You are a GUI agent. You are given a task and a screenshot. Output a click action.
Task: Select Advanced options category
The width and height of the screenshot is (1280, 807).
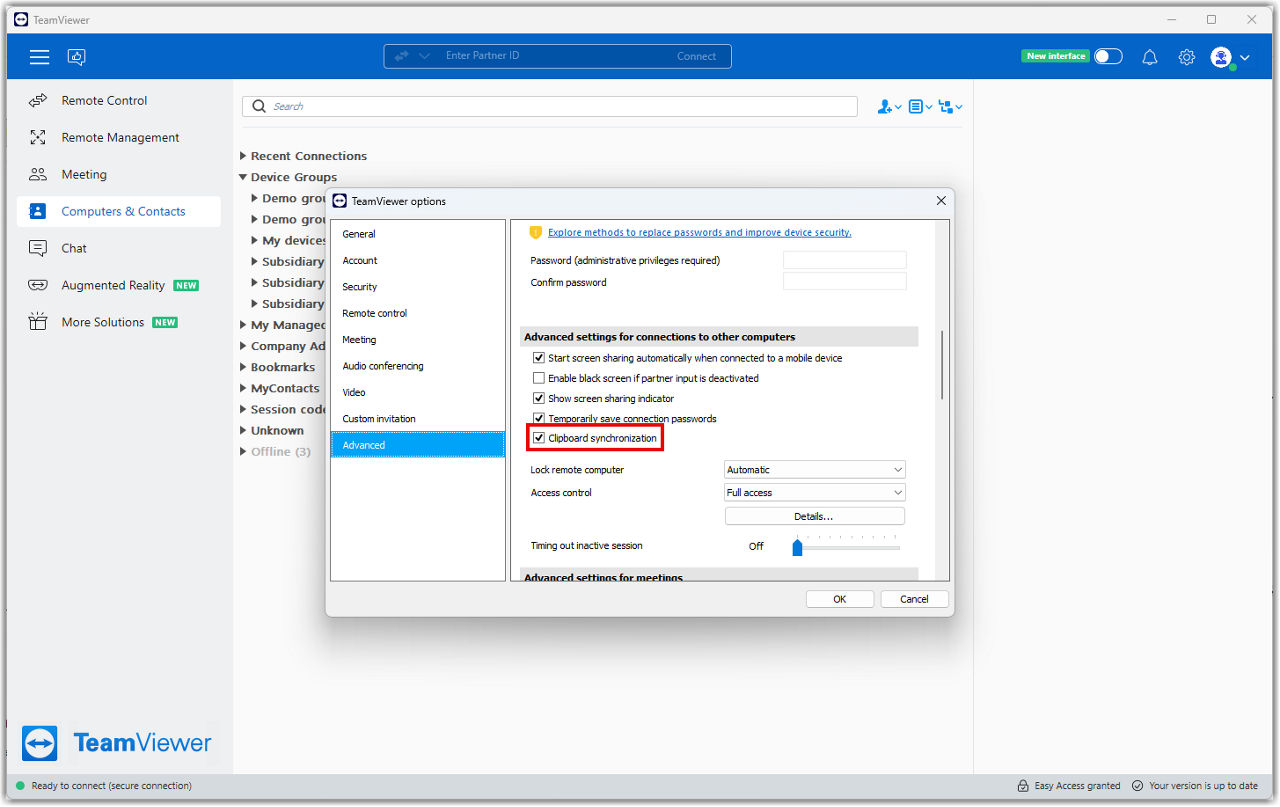point(417,445)
